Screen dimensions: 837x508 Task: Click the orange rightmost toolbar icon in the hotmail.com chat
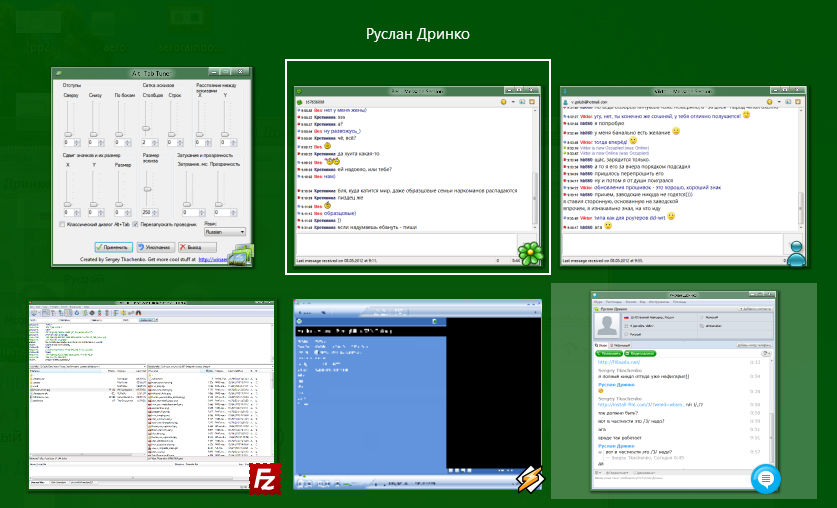[x=797, y=102]
